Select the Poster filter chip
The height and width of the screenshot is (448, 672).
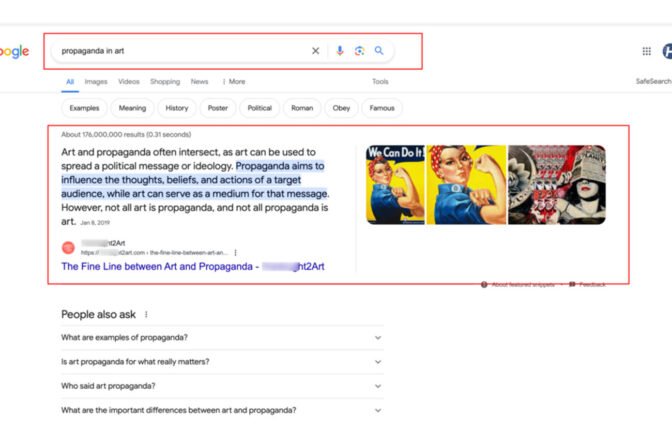point(218,108)
